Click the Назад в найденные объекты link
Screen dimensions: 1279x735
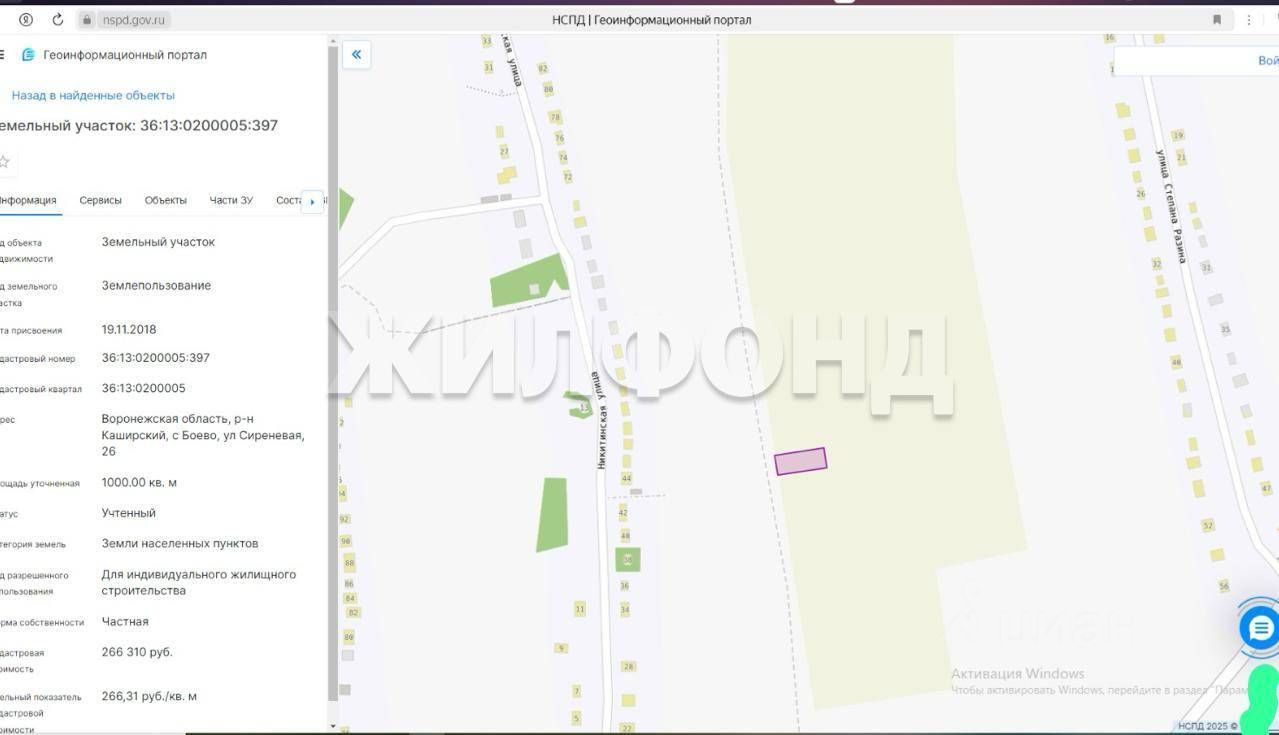click(x=93, y=95)
